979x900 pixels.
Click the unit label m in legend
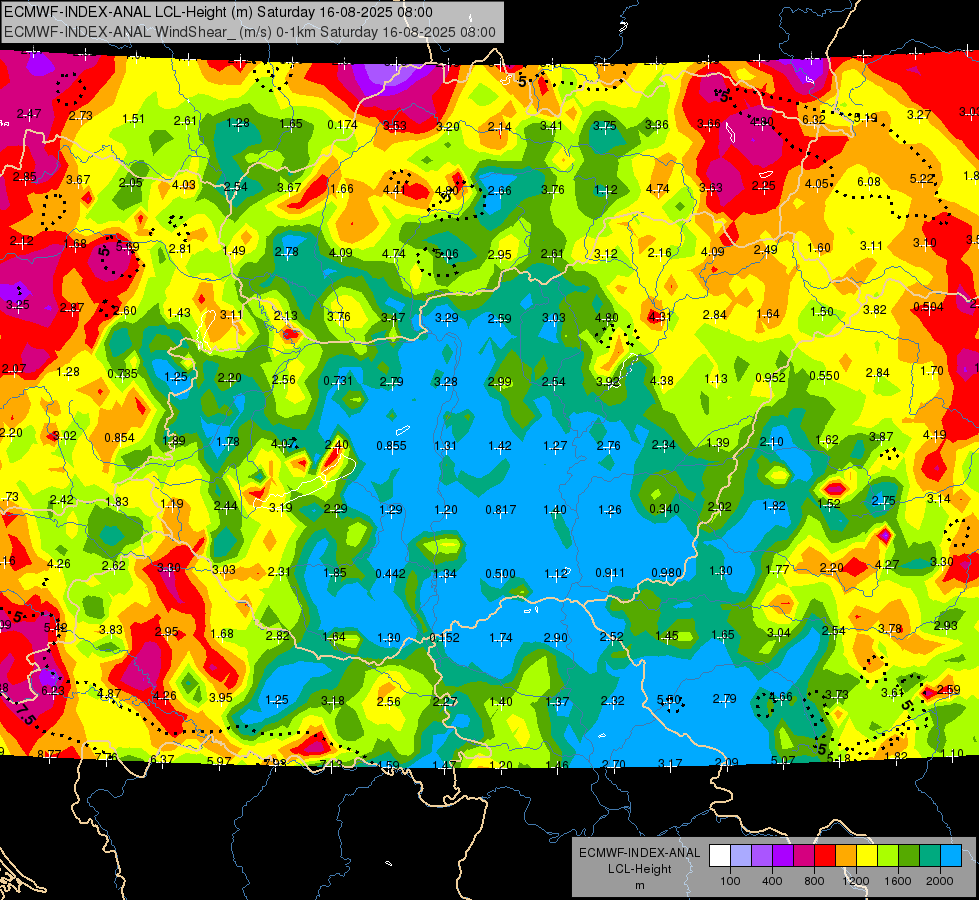[x=639, y=885]
